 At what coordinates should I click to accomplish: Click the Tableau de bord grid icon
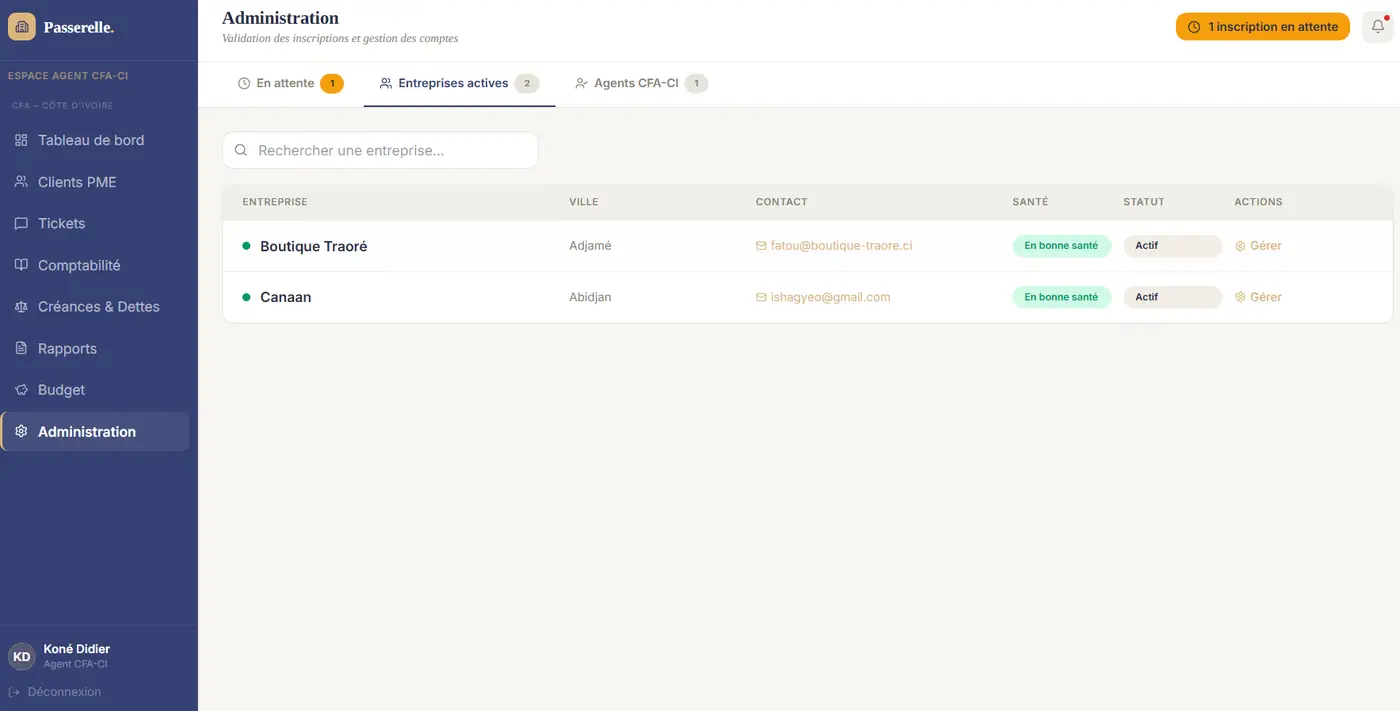coord(21,140)
